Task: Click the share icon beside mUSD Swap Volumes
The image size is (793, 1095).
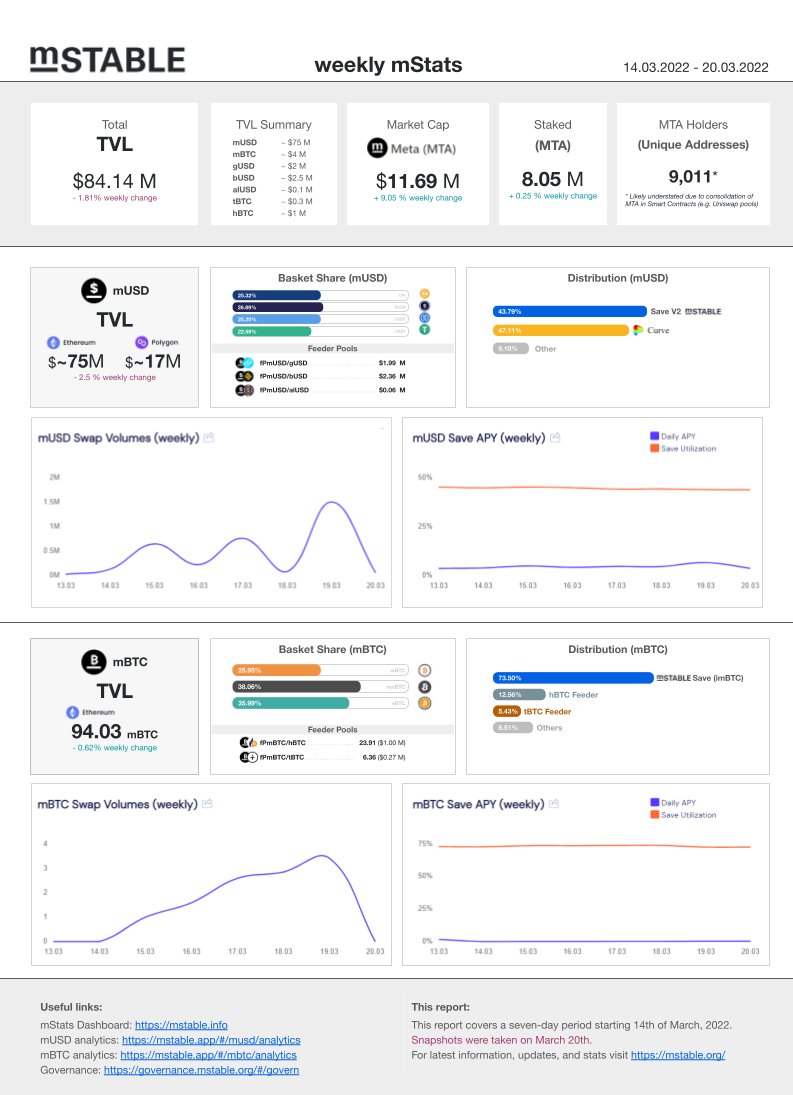Action: (209, 438)
